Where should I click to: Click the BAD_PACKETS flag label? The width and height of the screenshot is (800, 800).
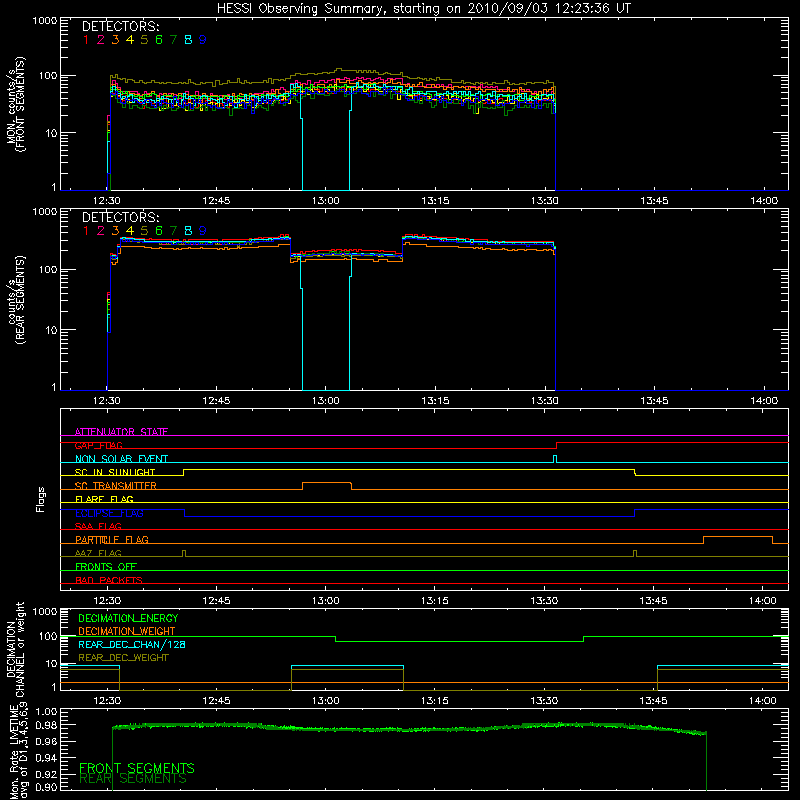point(109,580)
